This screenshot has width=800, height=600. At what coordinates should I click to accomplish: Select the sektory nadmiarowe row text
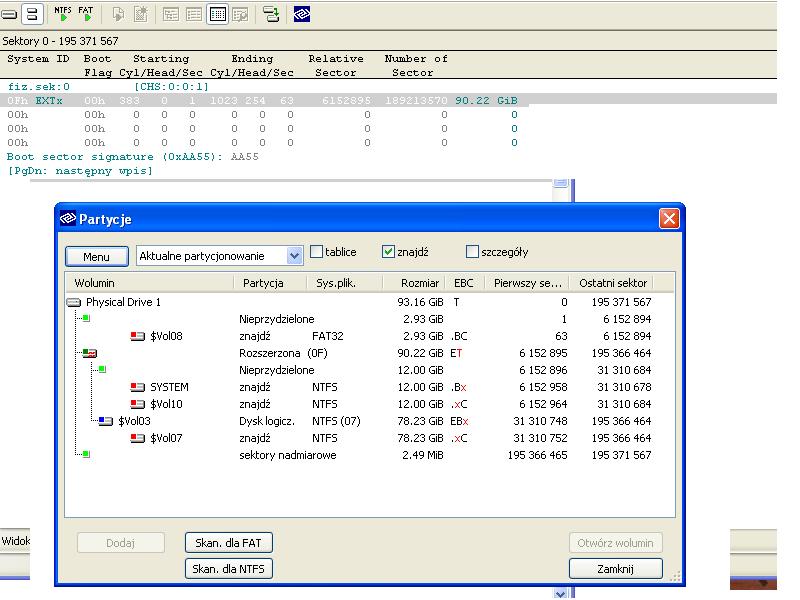288,455
